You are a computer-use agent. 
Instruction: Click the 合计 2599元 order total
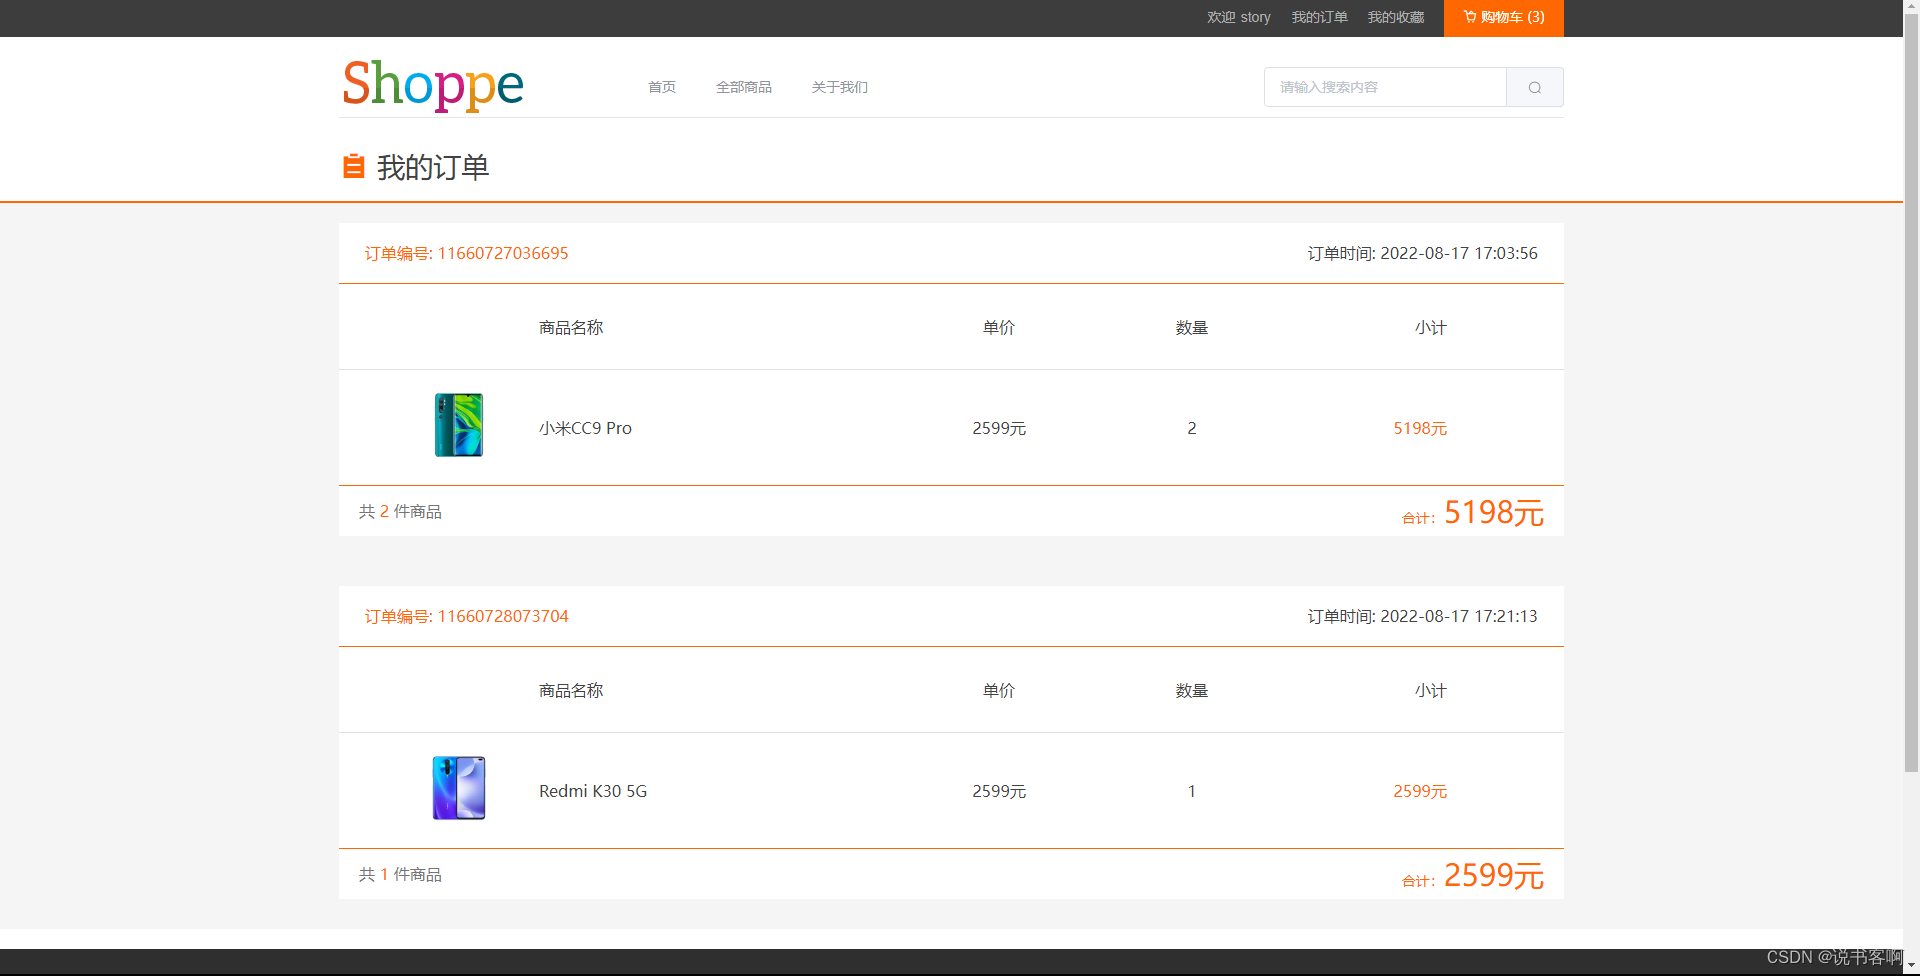point(1473,876)
